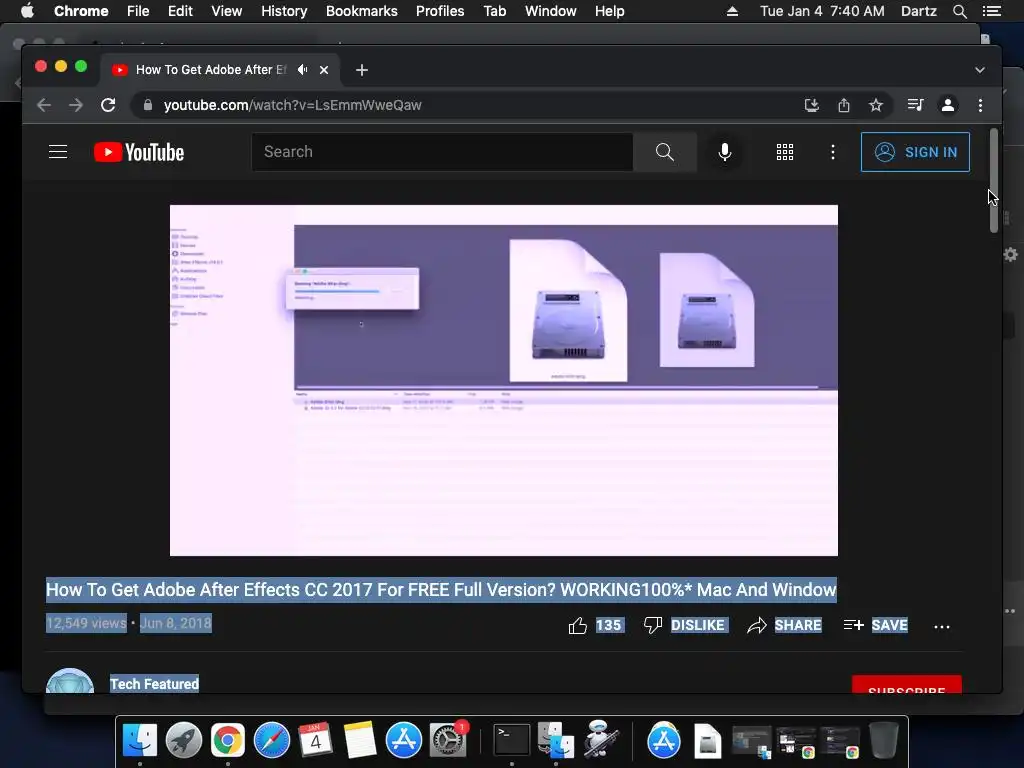1024x768 pixels.
Task: Click the video title text
Action: [x=441, y=590]
